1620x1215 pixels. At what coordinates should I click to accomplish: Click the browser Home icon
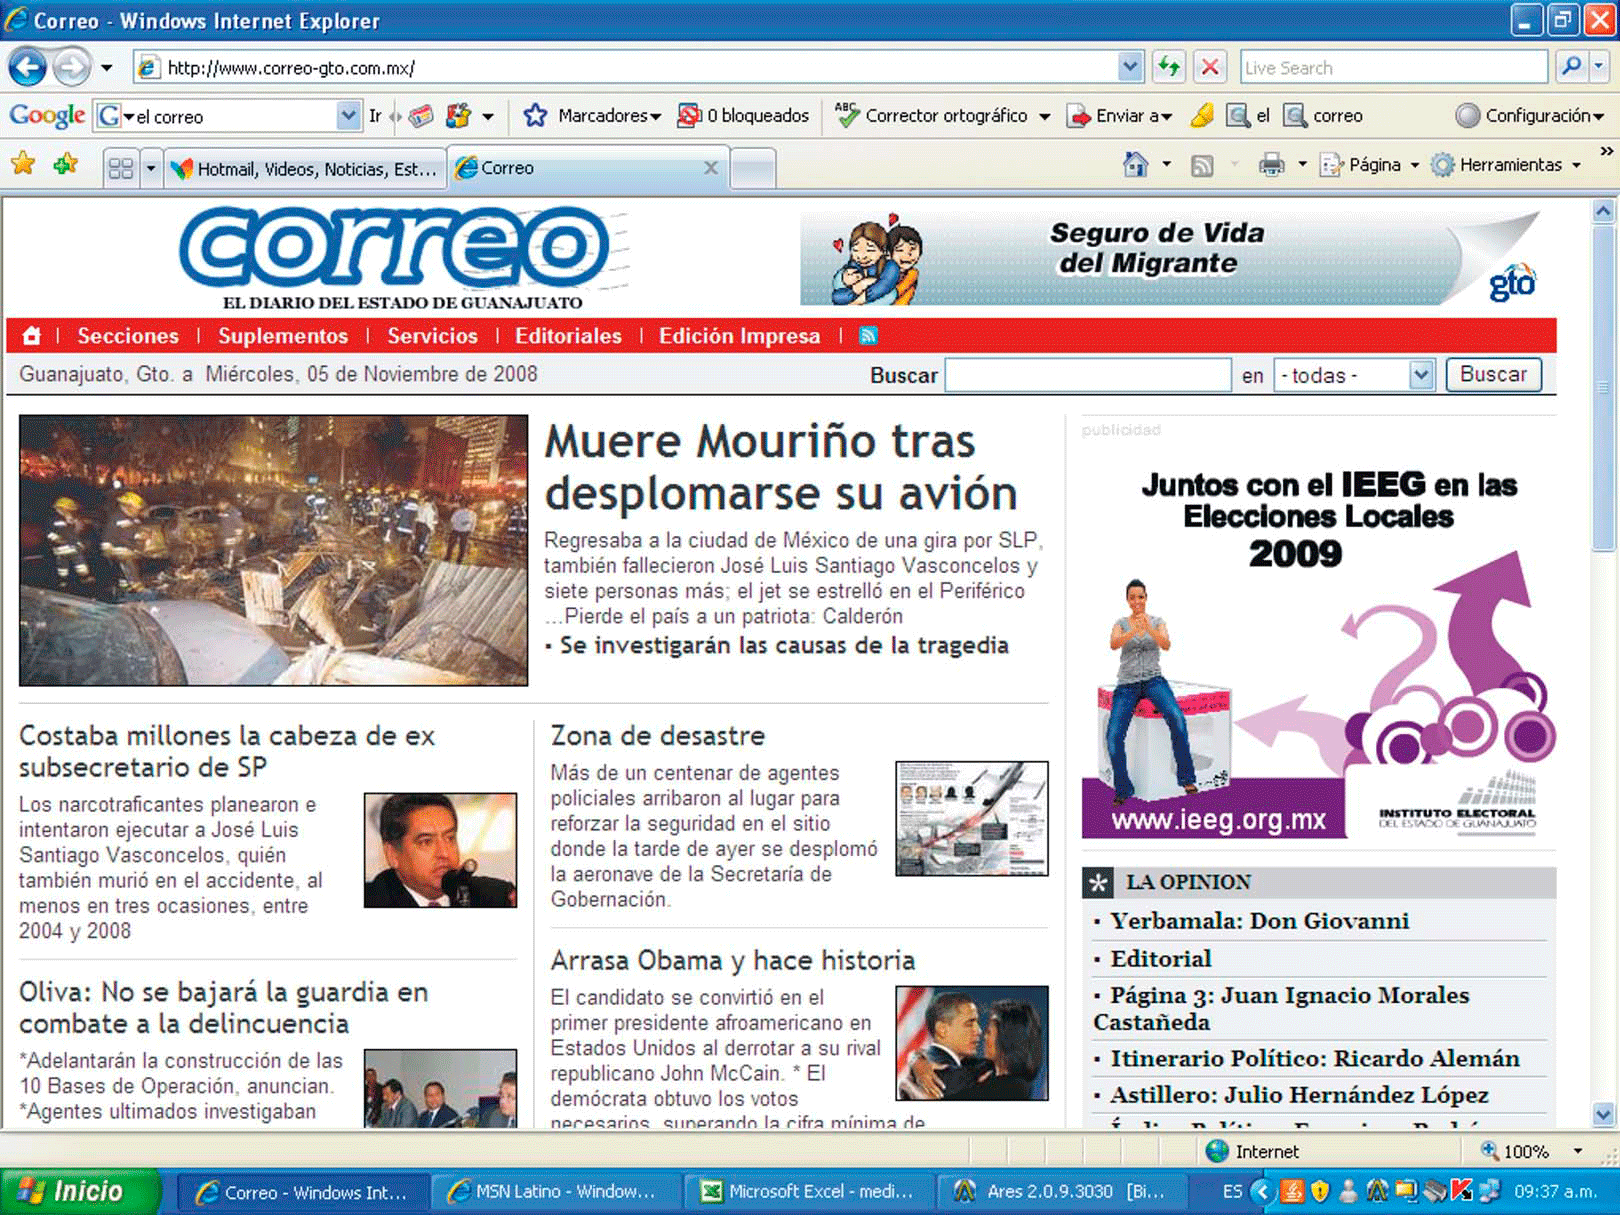point(1135,164)
